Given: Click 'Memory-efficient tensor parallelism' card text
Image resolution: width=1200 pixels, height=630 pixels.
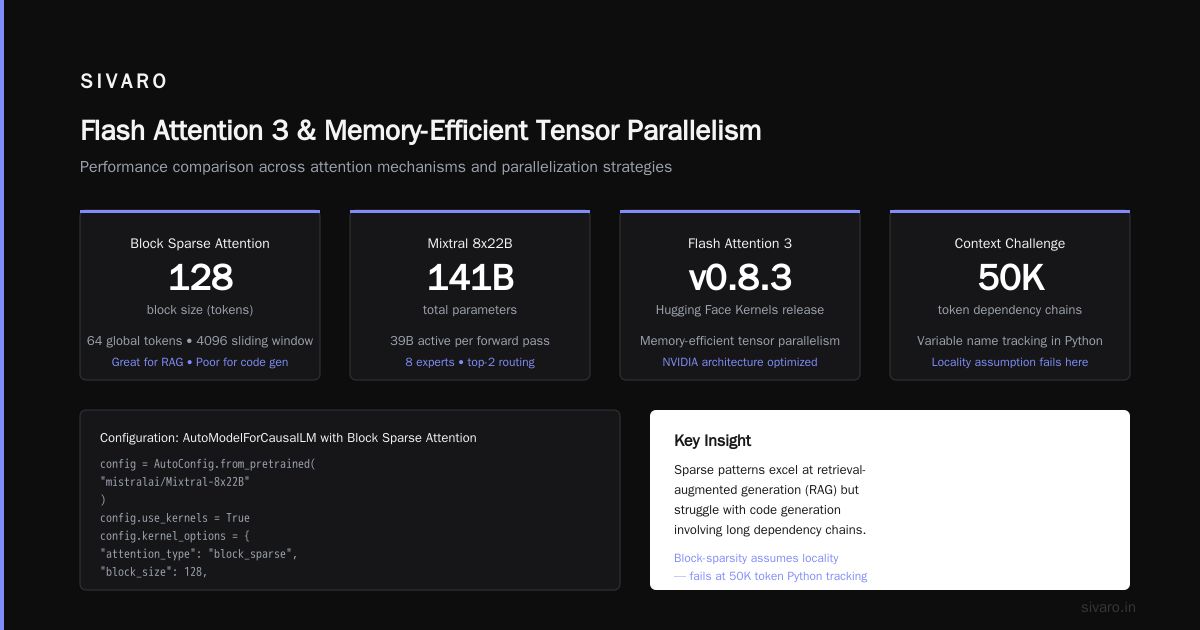Looking at the screenshot, I should click(x=740, y=341).
